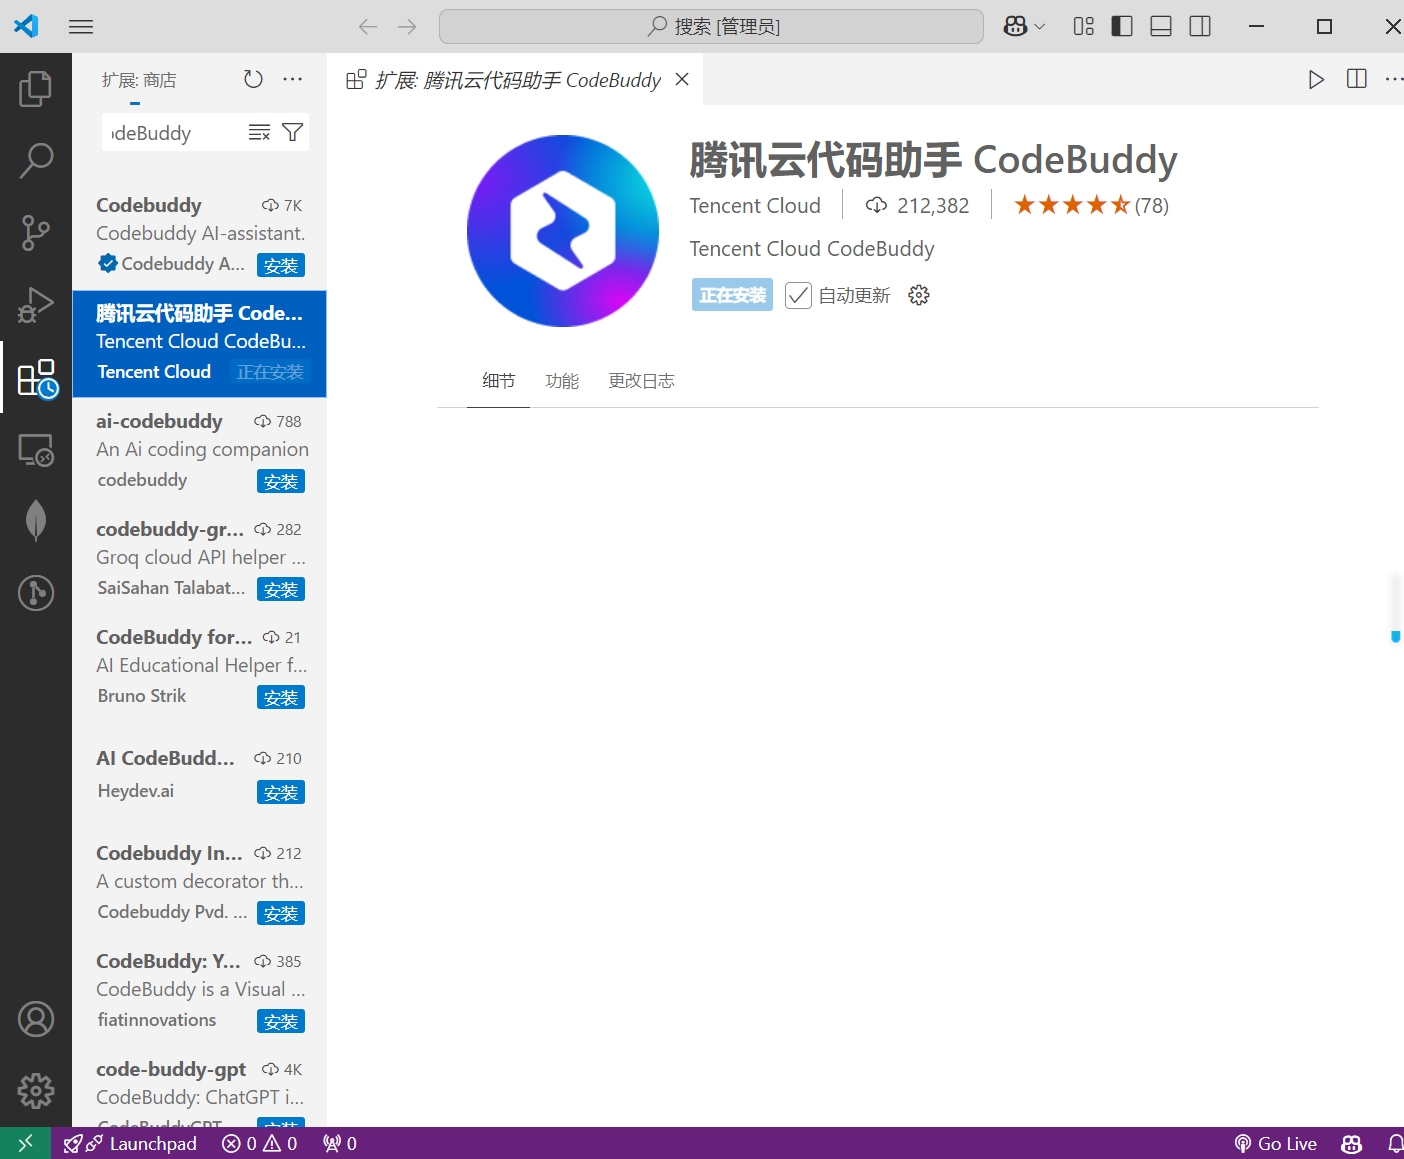Image resolution: width=1404 pixels, height=1159 pixels.
Task: Switch to the 功能 tab
Action: point(562,381)
